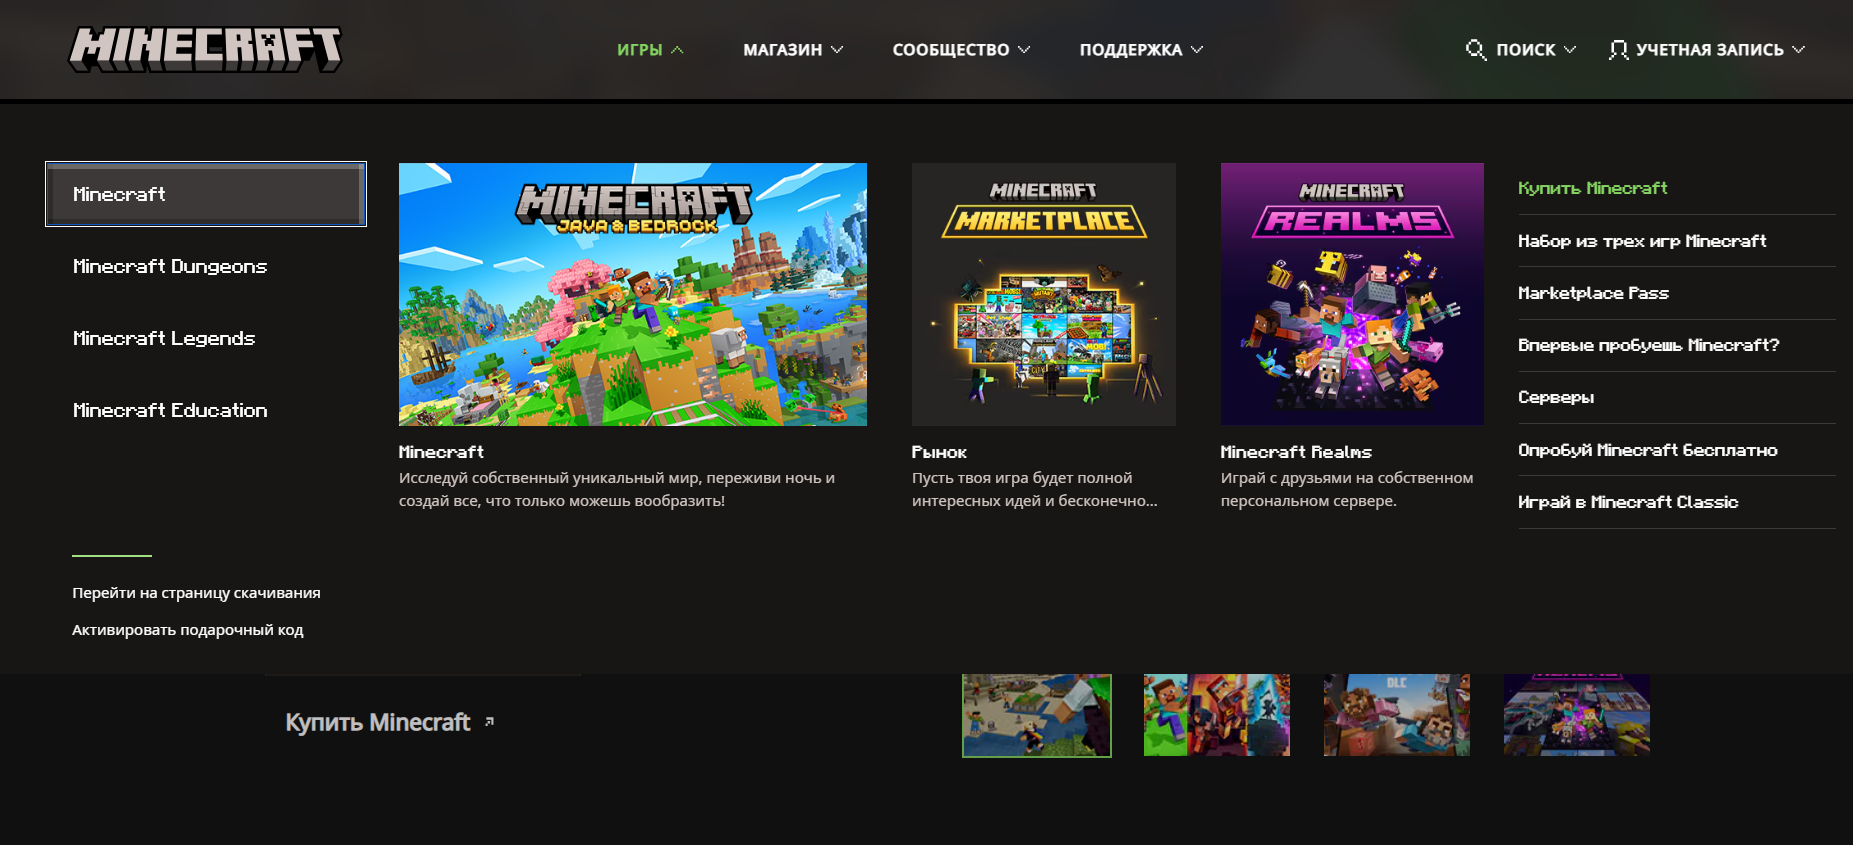Viewport: 1853px width, 845px height.
Task: Open the ПОДДЕРЖКА menu
Action: tap(1140, 50)
